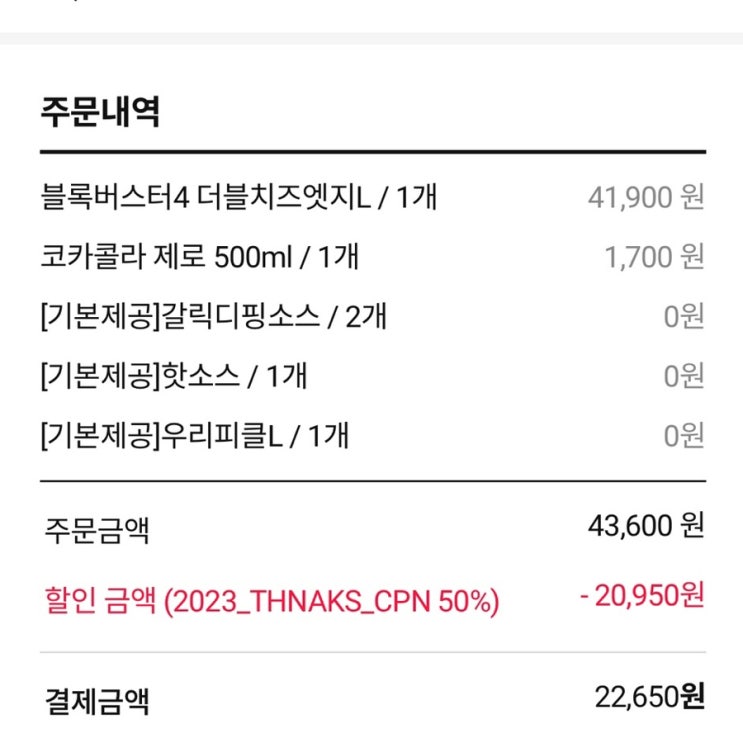The width and height of the screenshot is (743, 743).
Task: Select the [기본제공]핫소스 item line
Action: tap(173, 376)
